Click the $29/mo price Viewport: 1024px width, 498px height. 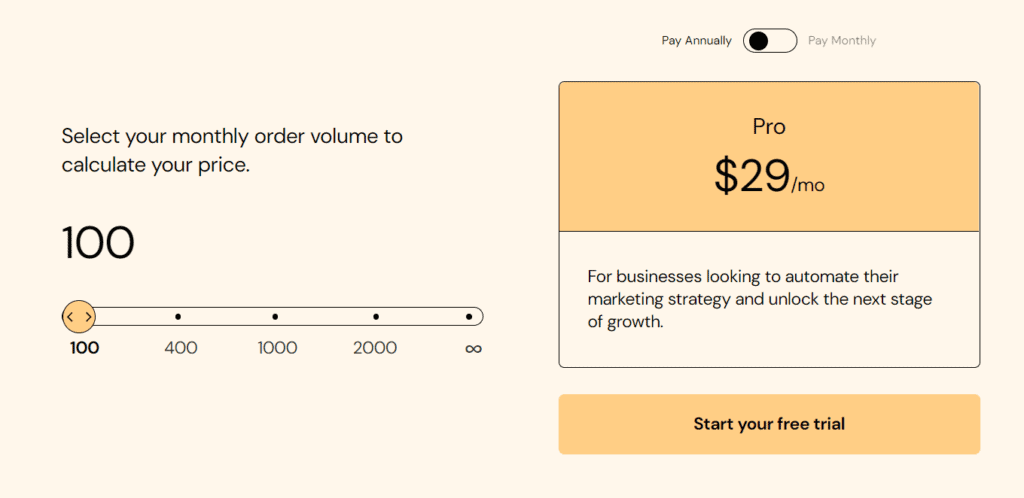tap(769, 177)
